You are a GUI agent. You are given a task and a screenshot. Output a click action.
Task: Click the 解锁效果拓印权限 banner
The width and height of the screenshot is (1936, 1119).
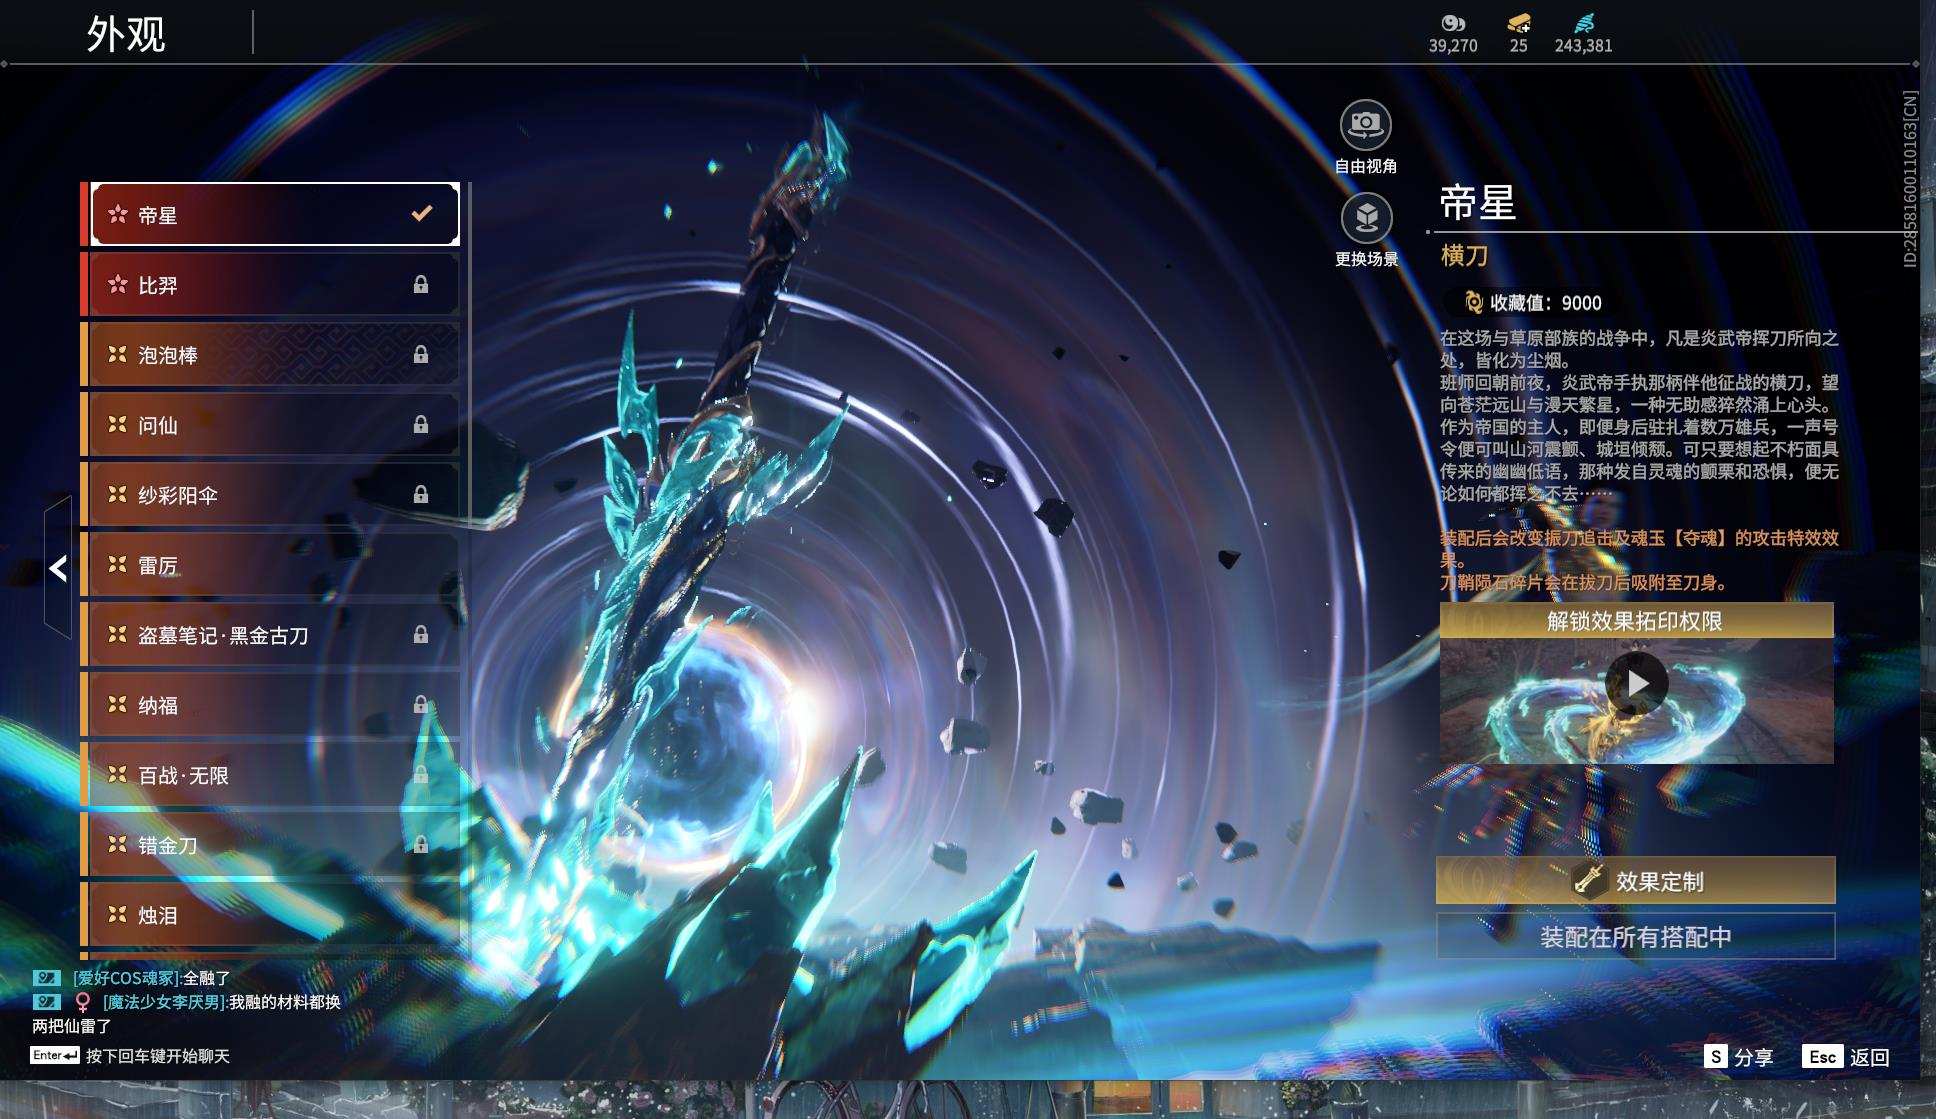pyautogui.click(x=1636, y=621)
